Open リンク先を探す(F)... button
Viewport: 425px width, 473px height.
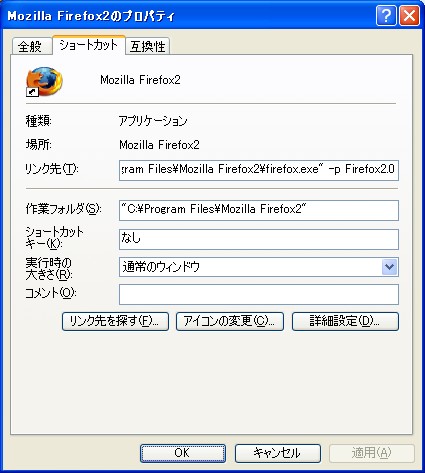coord(115,321)
